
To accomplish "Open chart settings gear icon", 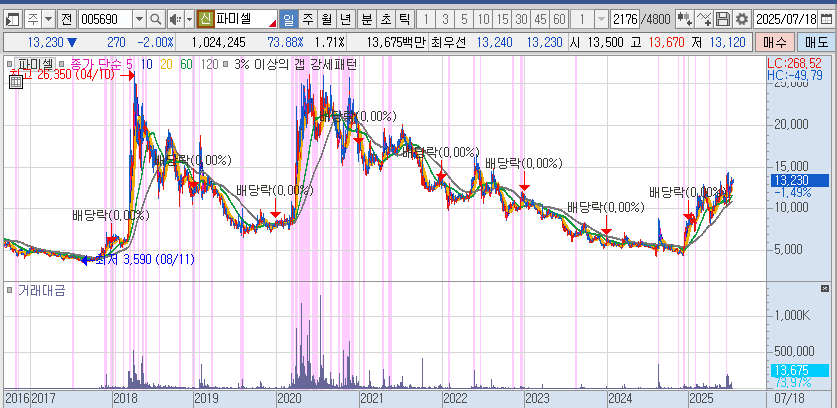I will click(741, 19).
